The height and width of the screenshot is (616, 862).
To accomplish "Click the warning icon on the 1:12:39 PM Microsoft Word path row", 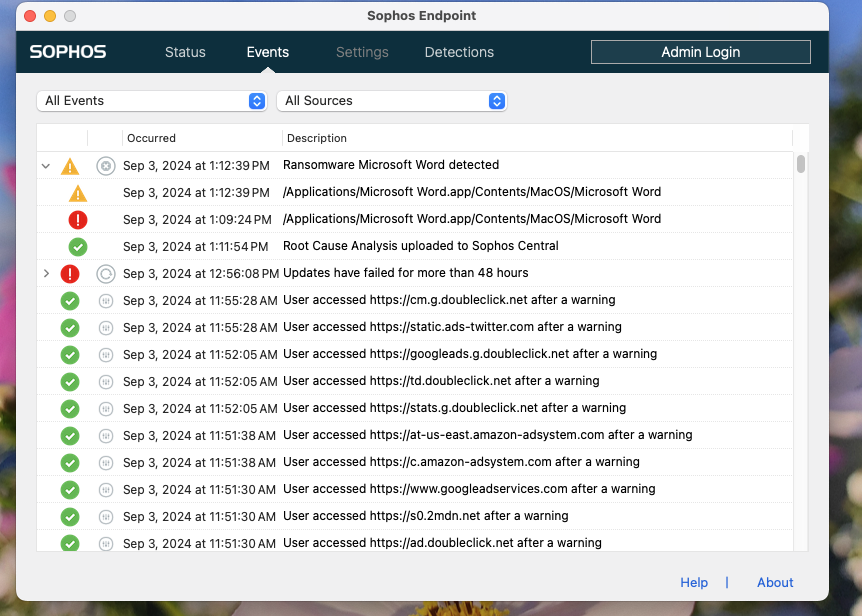I will point(78,193).
